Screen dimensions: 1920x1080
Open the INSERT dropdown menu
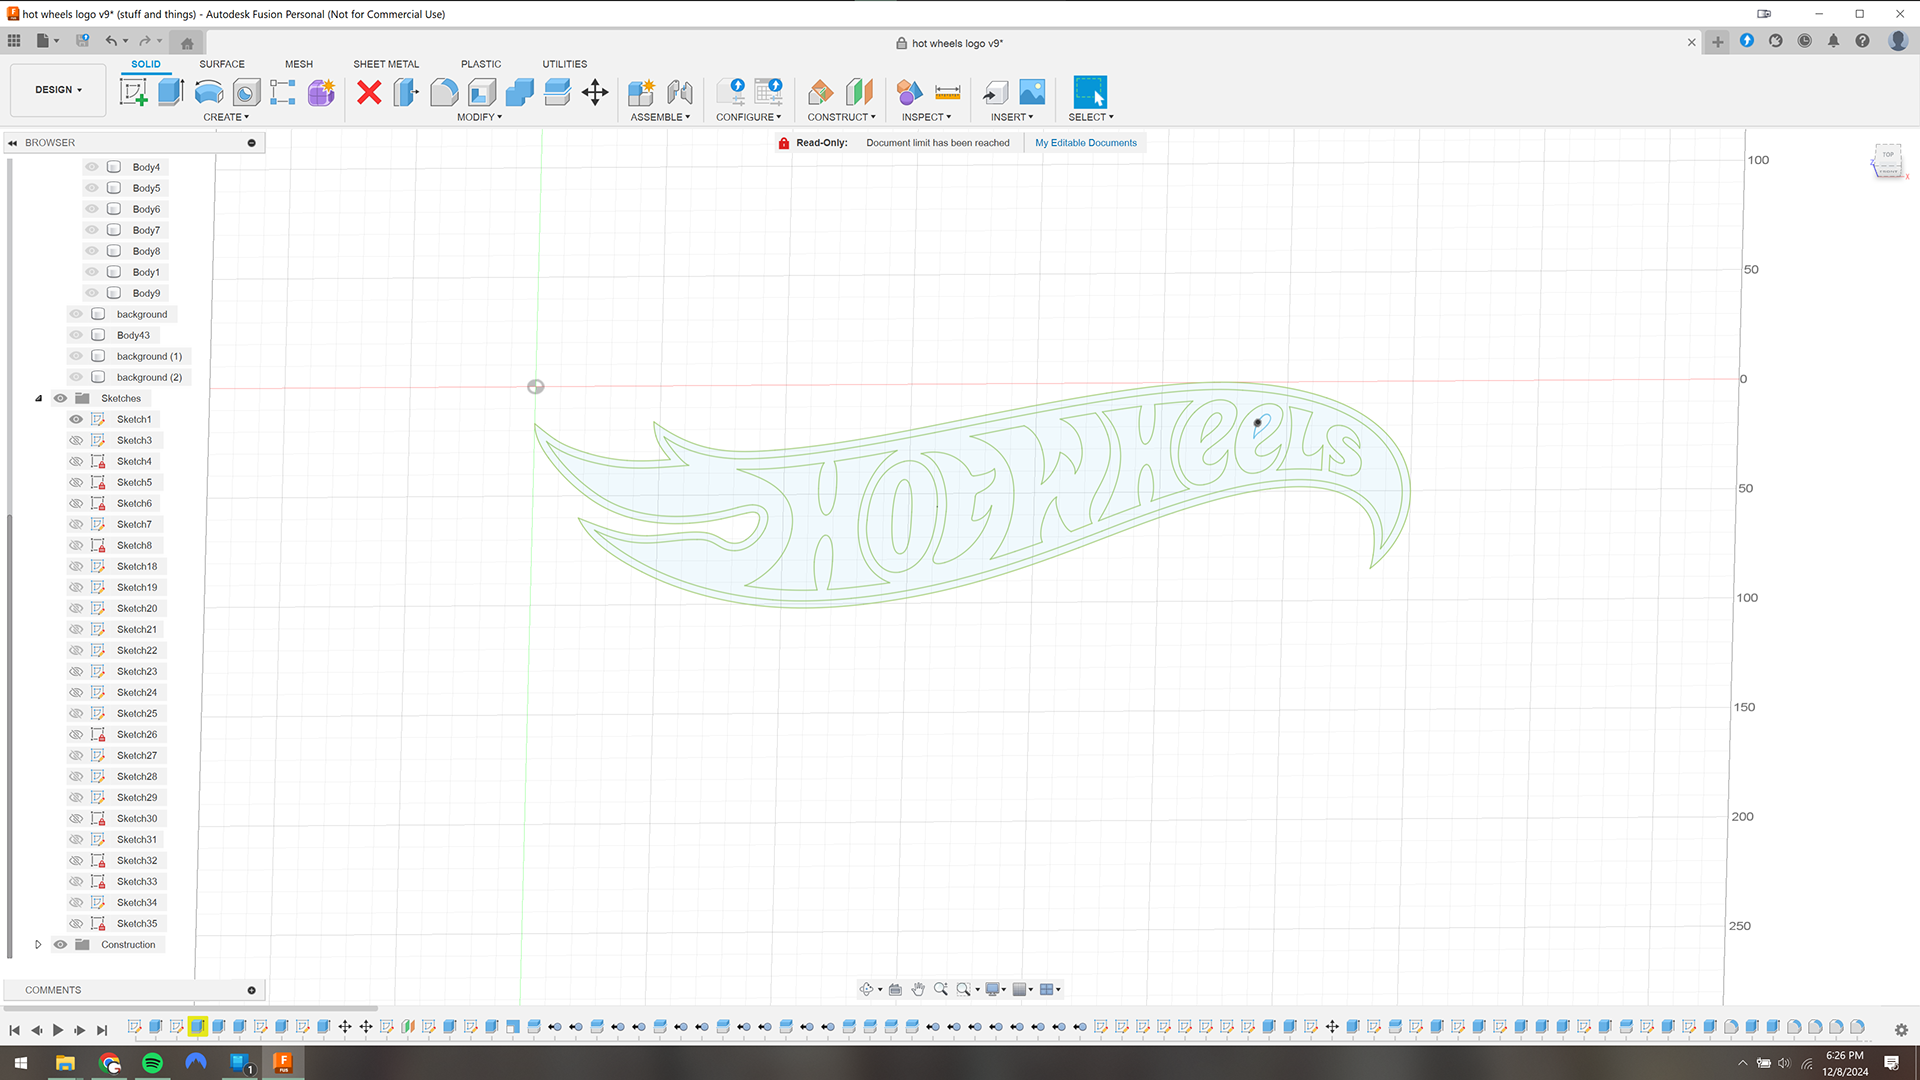[x=1012, y=117]
